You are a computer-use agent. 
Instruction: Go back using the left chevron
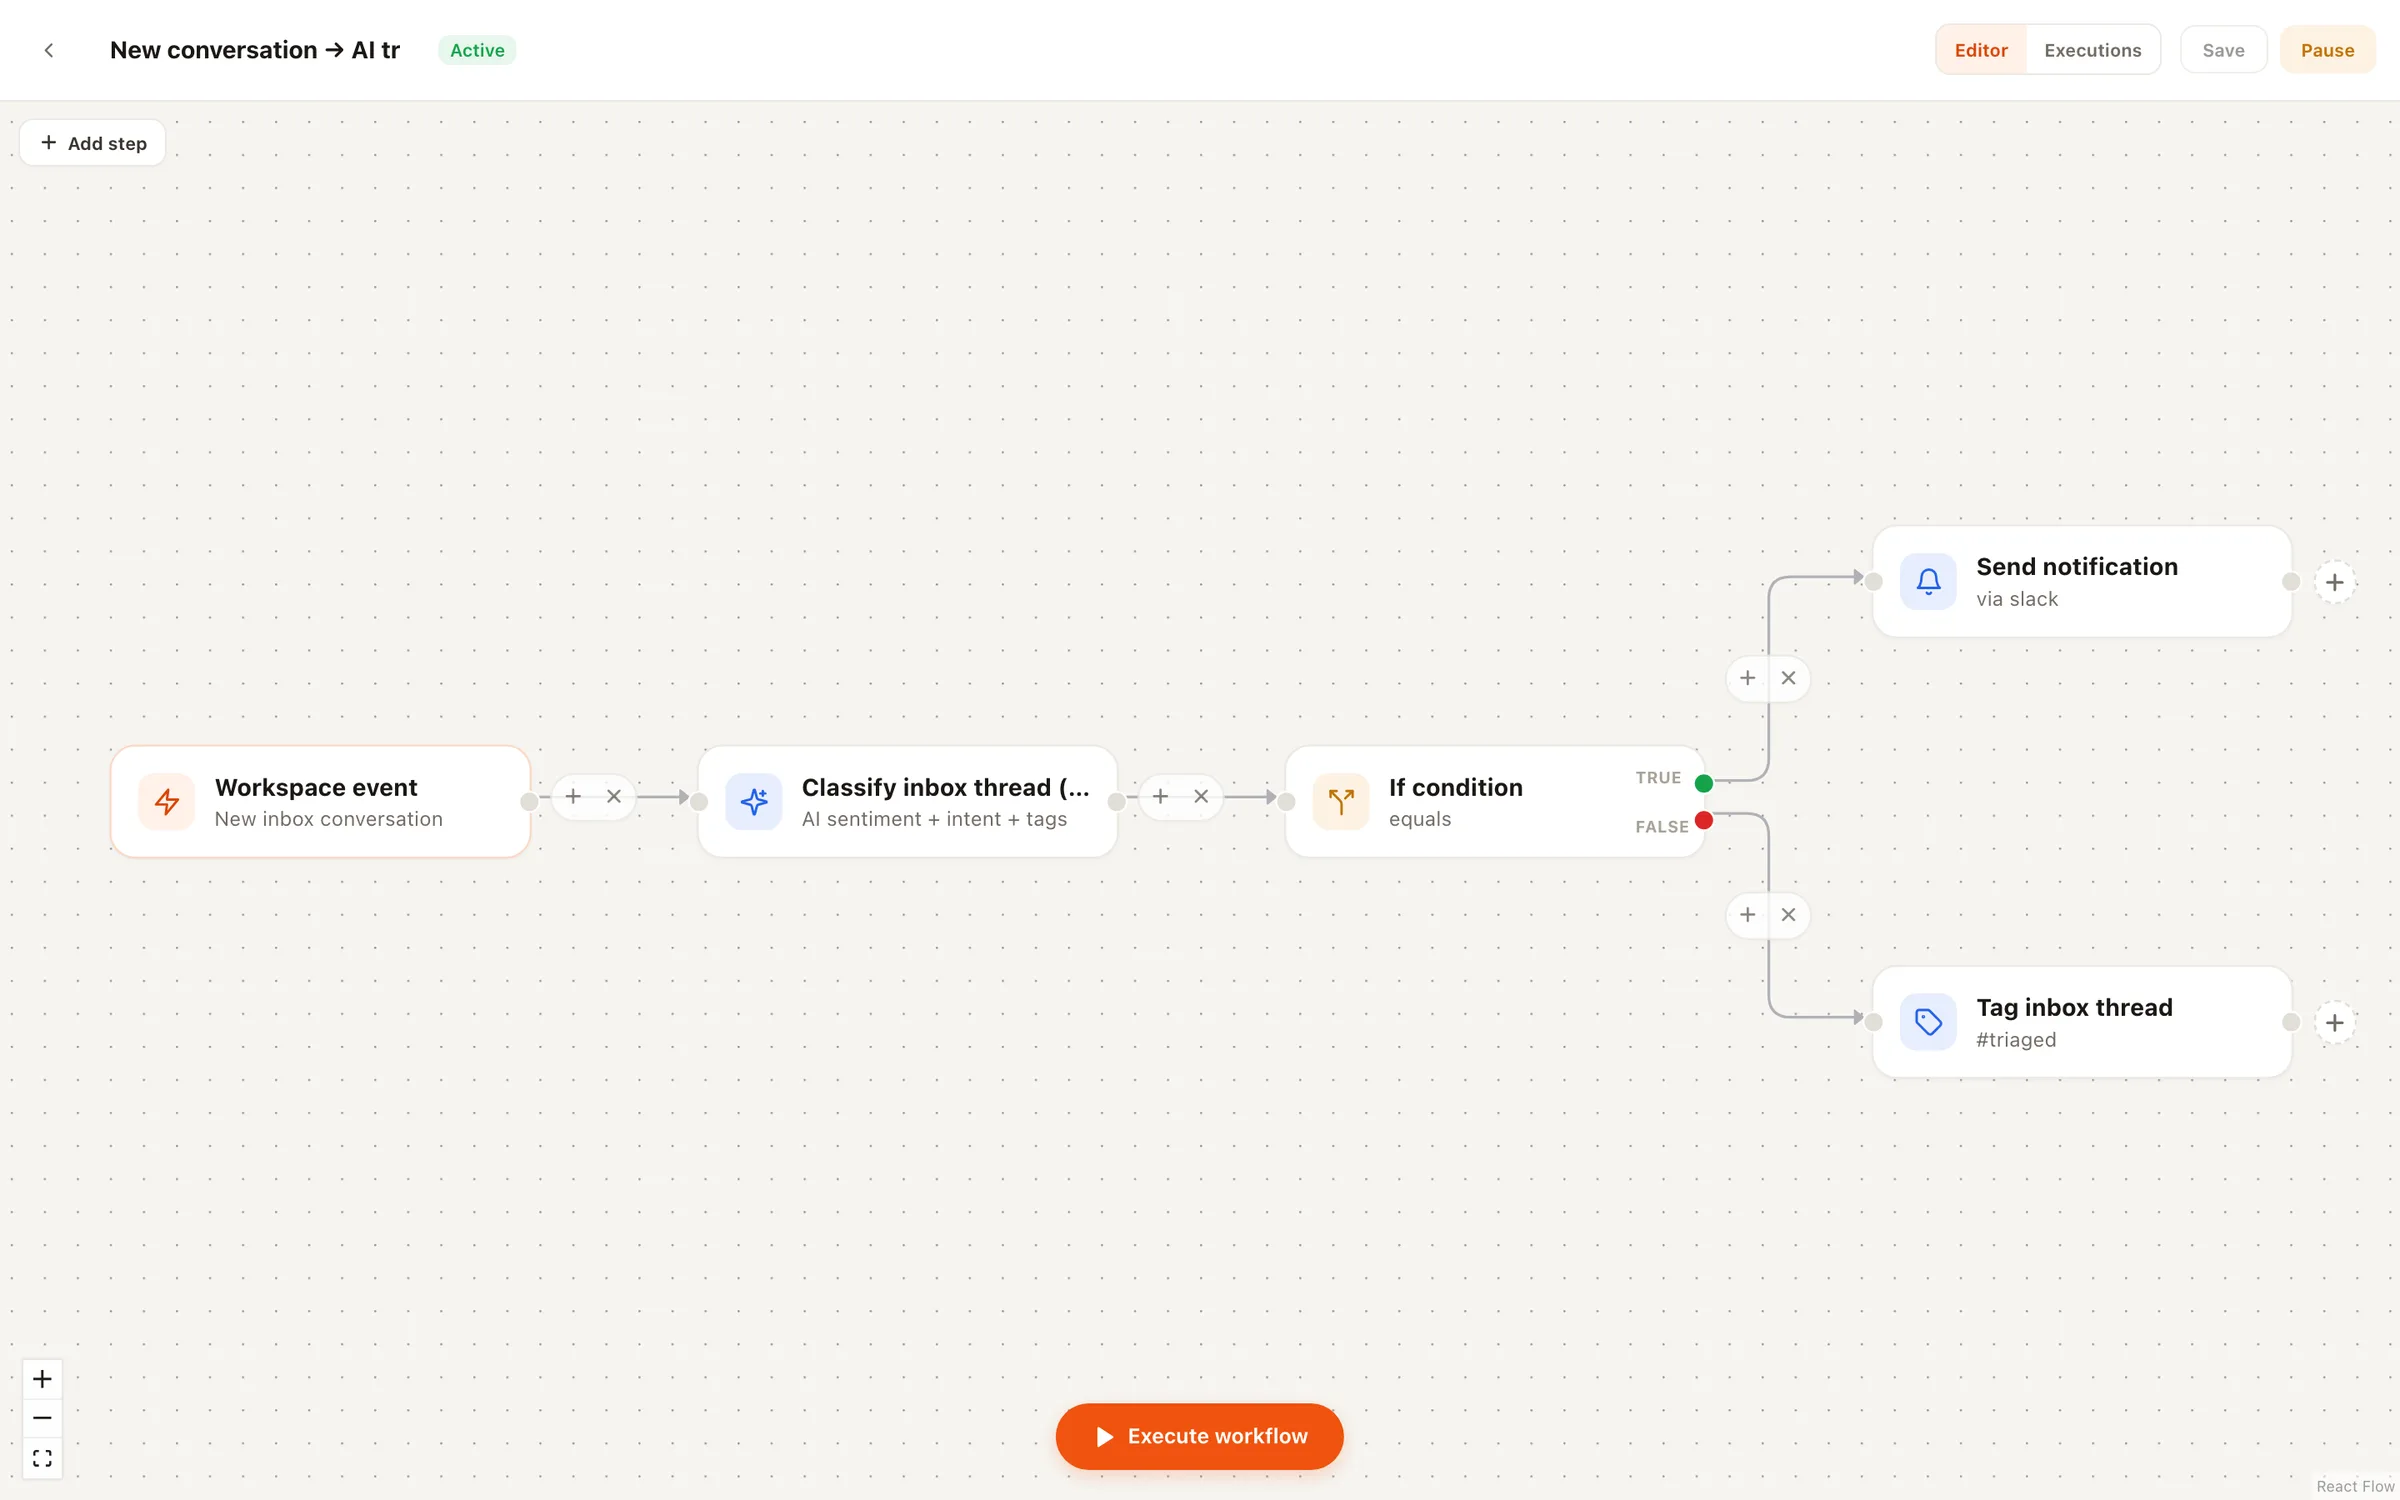pos(49,50)
